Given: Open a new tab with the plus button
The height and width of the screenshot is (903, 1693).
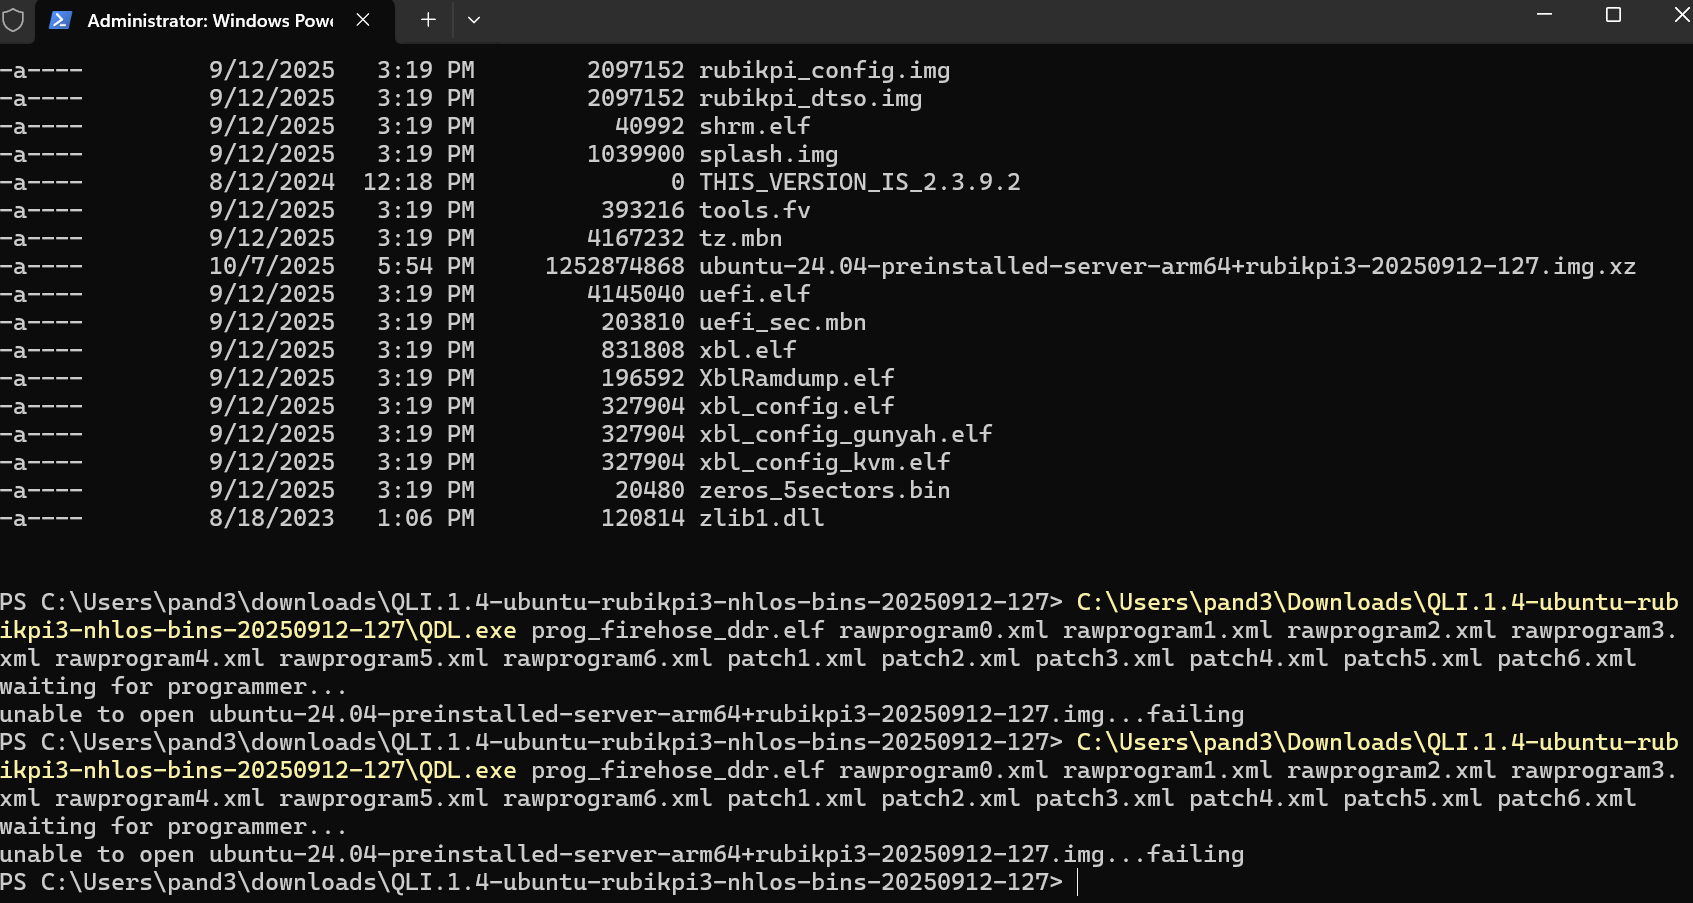Looking at the screenshot, I should coord(428,20).
